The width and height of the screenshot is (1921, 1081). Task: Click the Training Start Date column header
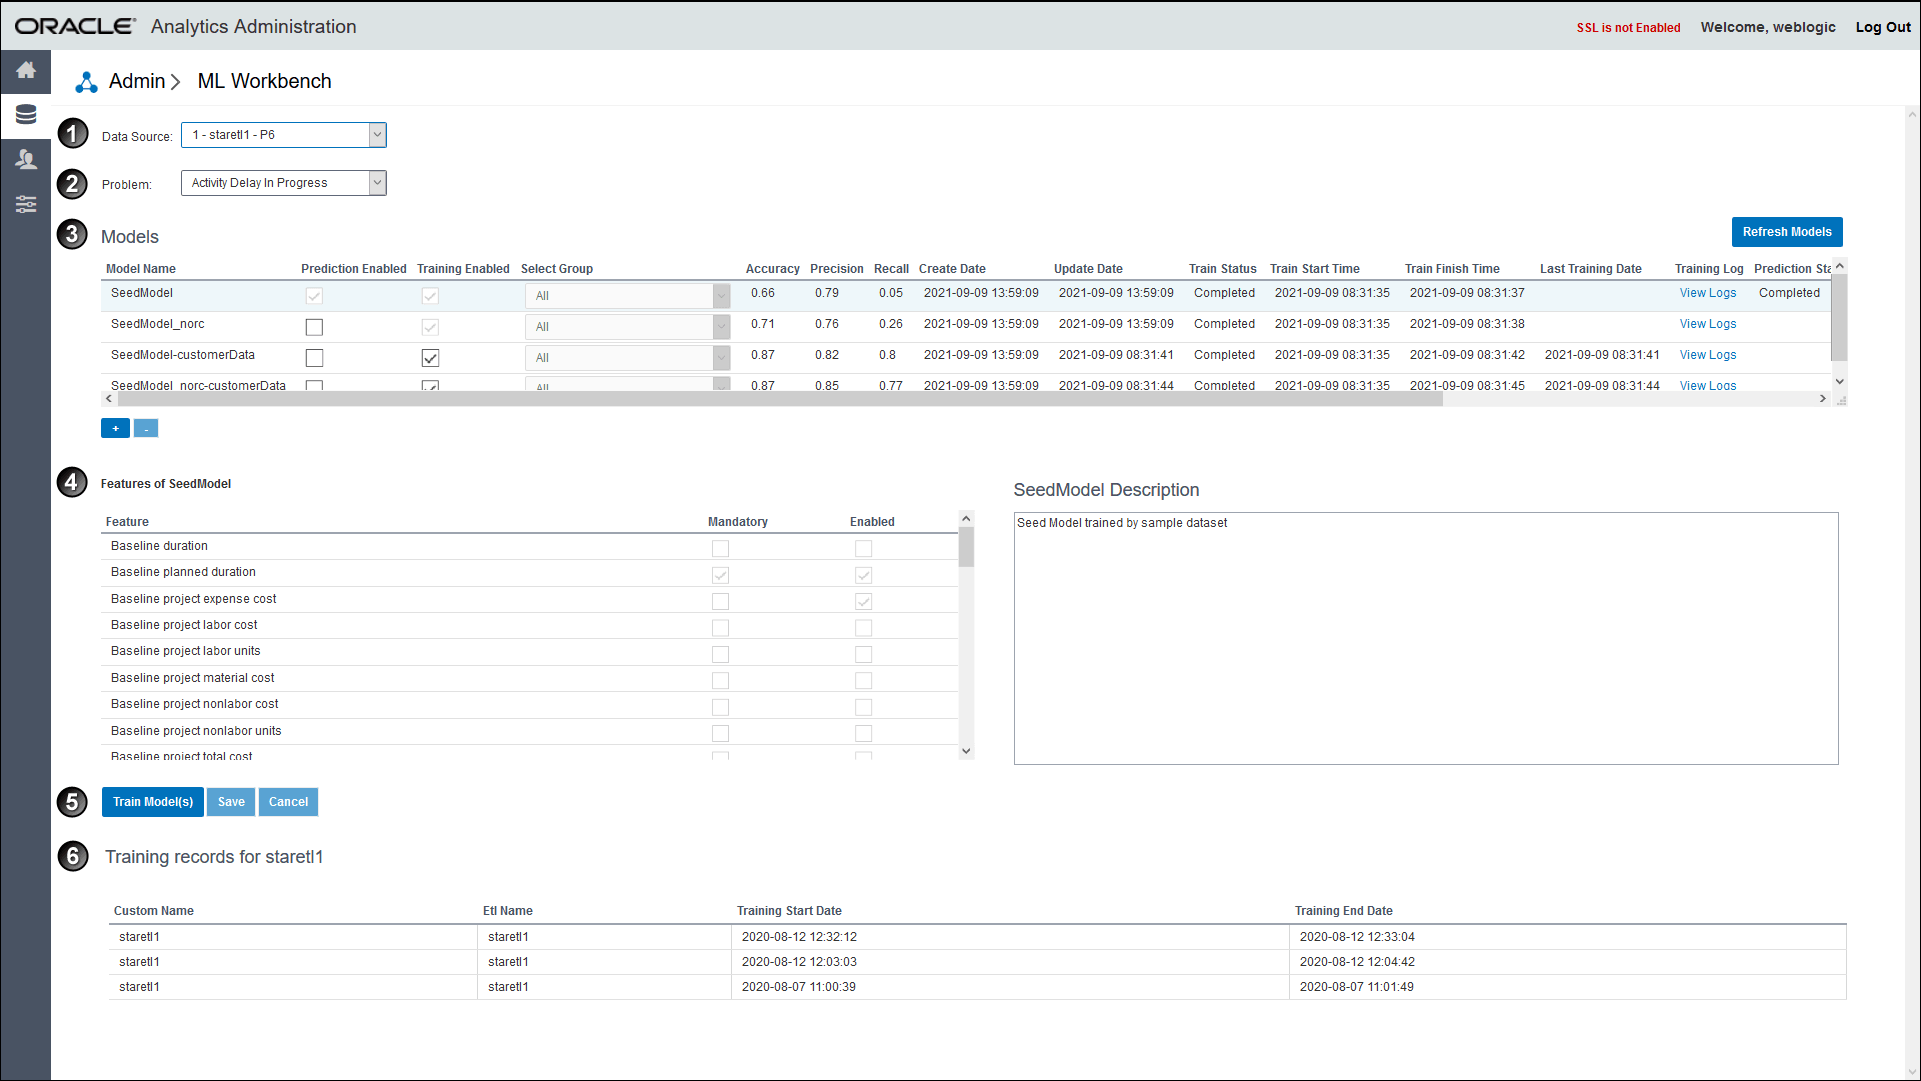(789, 911)
